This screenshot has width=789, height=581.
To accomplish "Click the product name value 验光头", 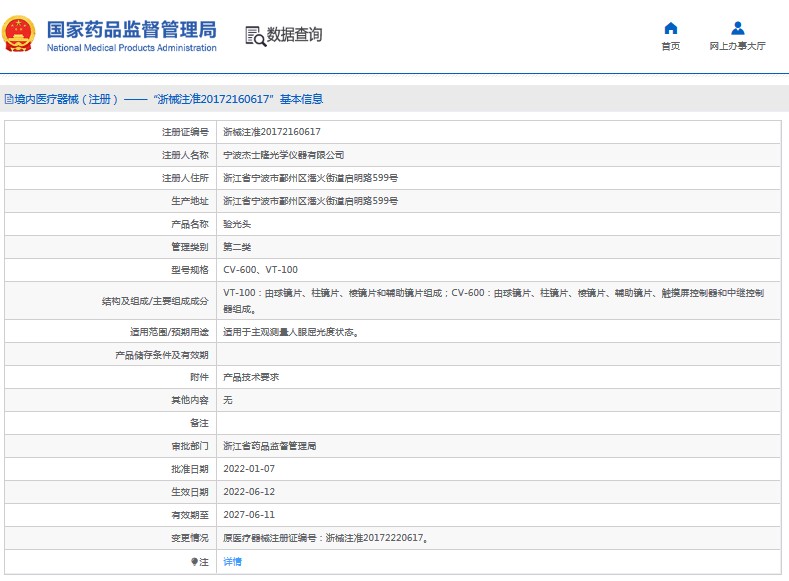I will click(x=236, y=224).
